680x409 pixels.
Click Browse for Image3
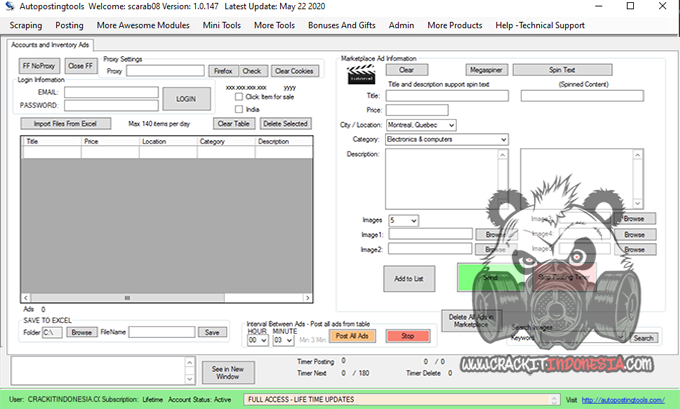pyautogui.click(x=634, y=219)
